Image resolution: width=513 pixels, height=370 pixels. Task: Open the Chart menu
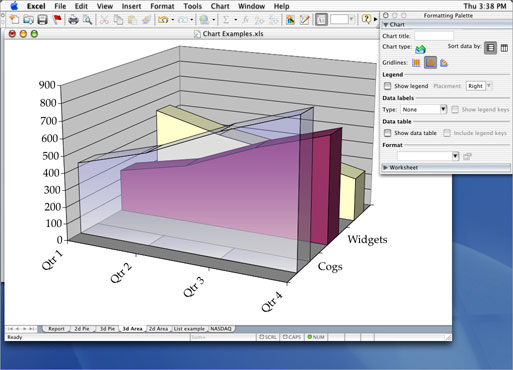[x=220, y=6]
